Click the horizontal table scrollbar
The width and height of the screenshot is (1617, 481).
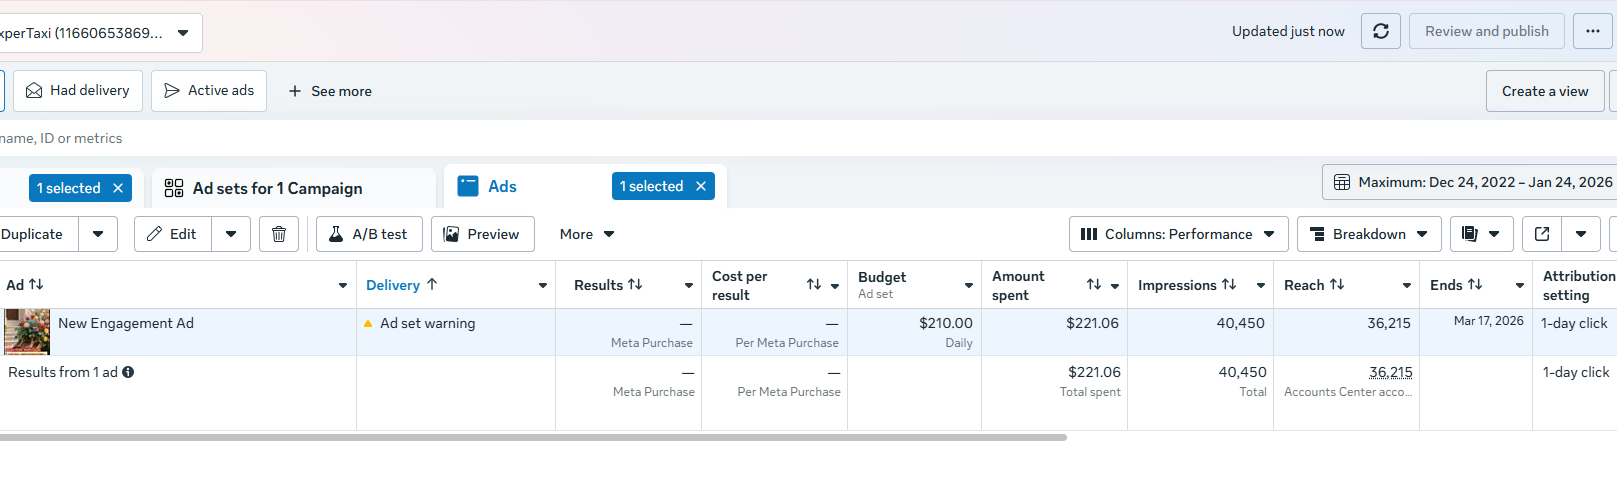point(530,437)
